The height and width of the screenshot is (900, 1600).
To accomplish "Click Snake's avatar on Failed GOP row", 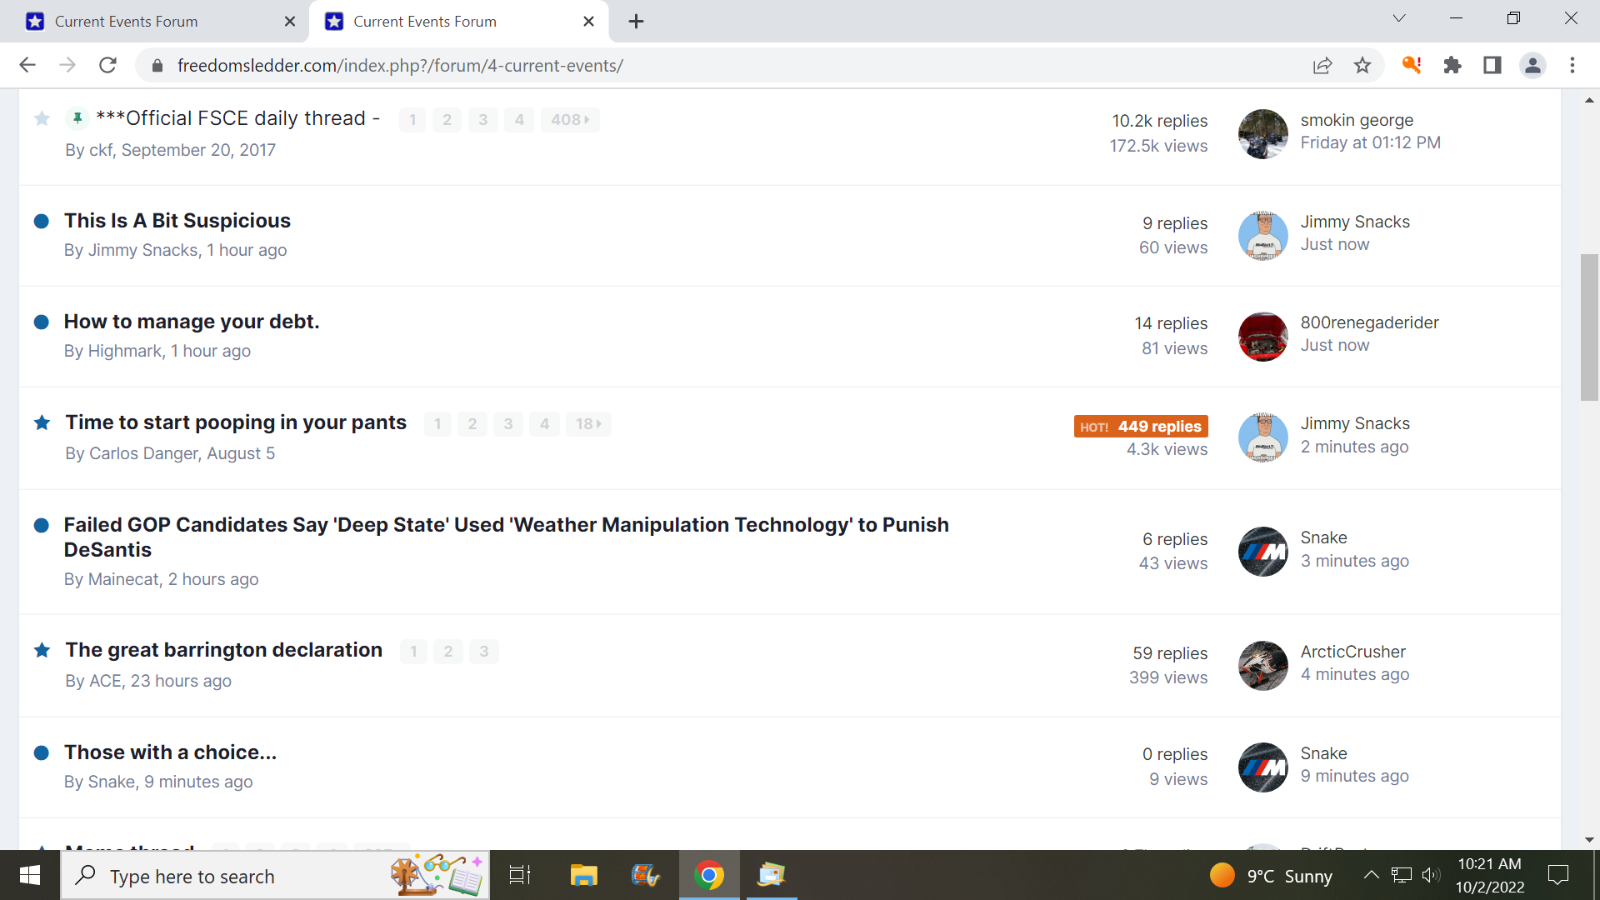I will [1263, 552].
